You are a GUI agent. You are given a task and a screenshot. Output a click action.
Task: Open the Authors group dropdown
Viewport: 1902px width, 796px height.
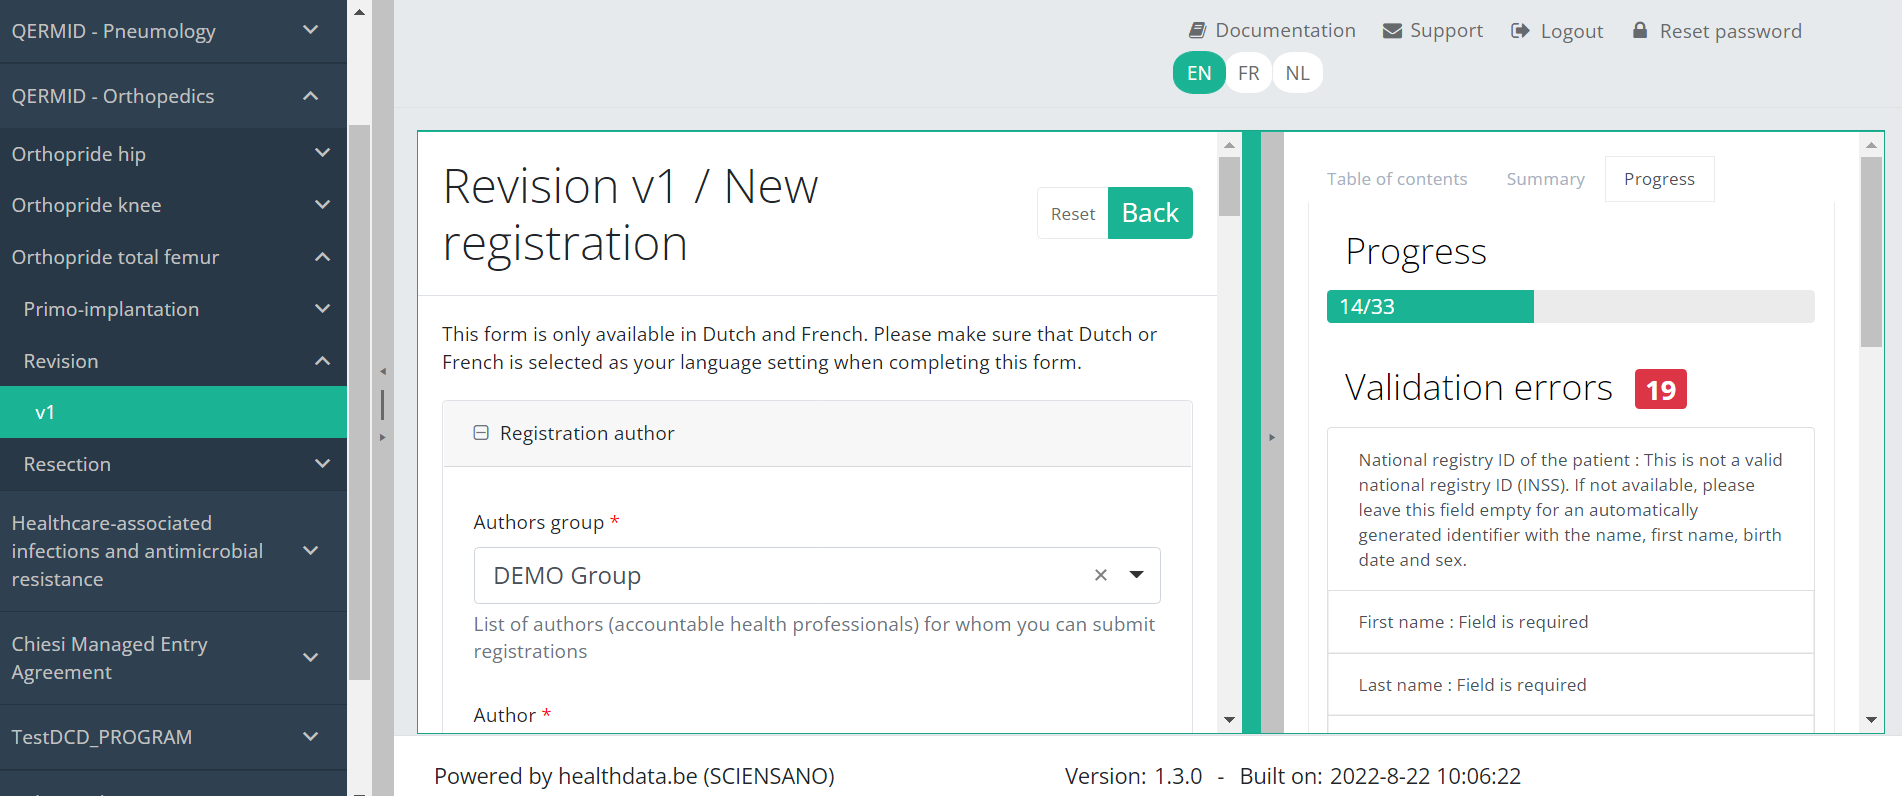pyautogui.click(x=1136, y=575)
